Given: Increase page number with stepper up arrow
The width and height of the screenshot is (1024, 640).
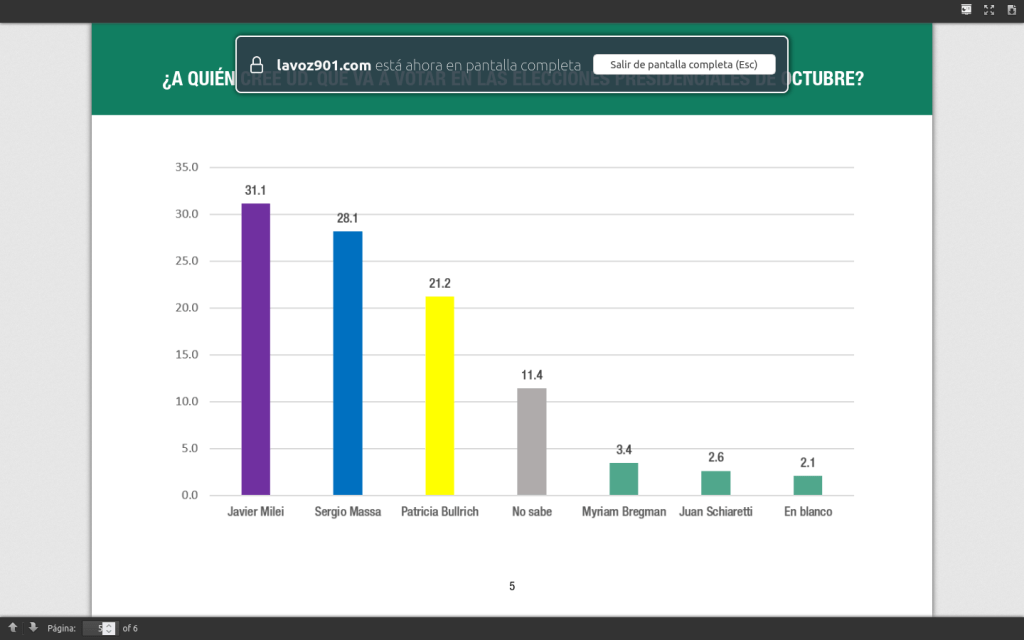Looking at the screenshot, I should point(109,625).
